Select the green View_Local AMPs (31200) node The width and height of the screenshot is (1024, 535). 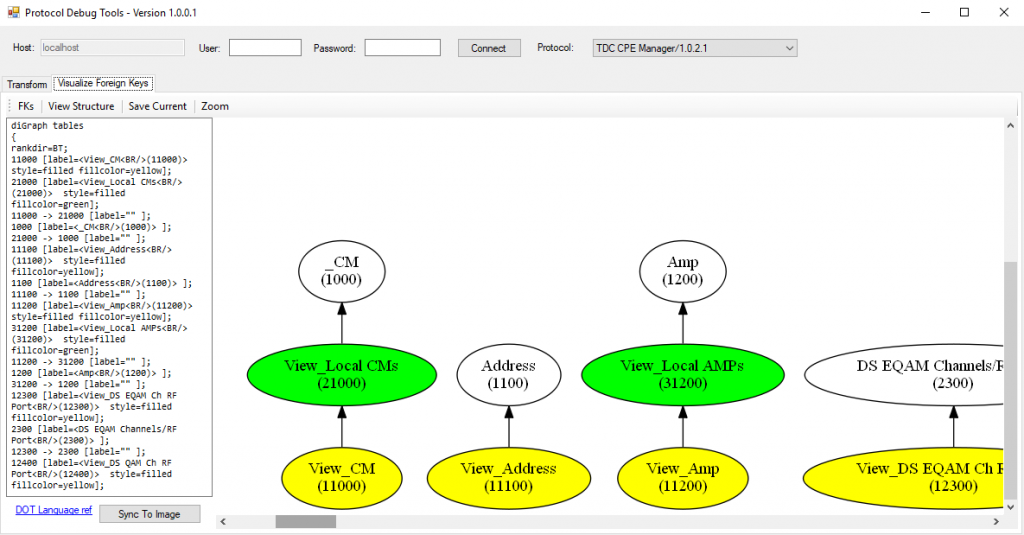point(682,374)
